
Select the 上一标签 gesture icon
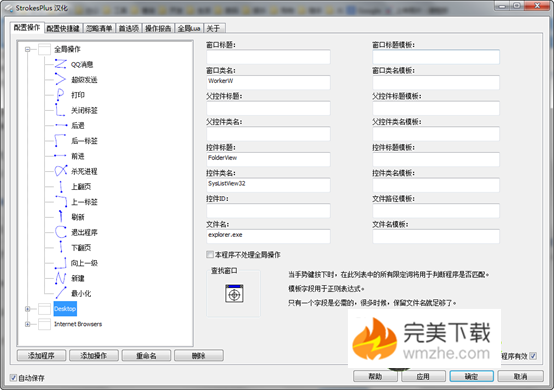click(x=60, y=202)
